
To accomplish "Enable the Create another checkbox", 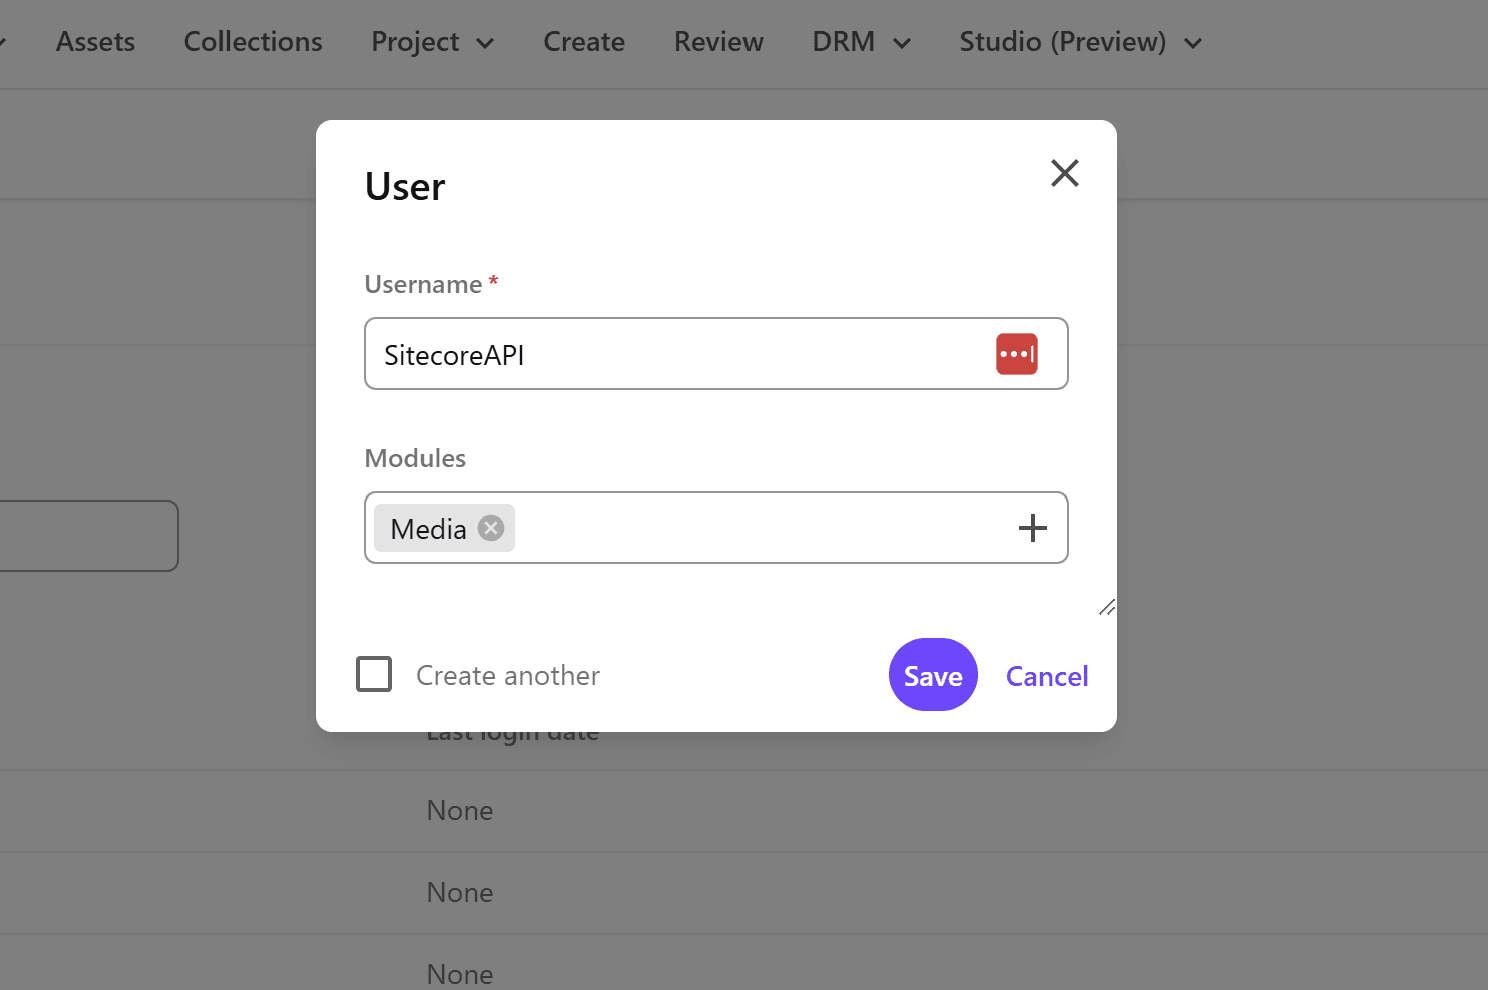I will 374,675.
